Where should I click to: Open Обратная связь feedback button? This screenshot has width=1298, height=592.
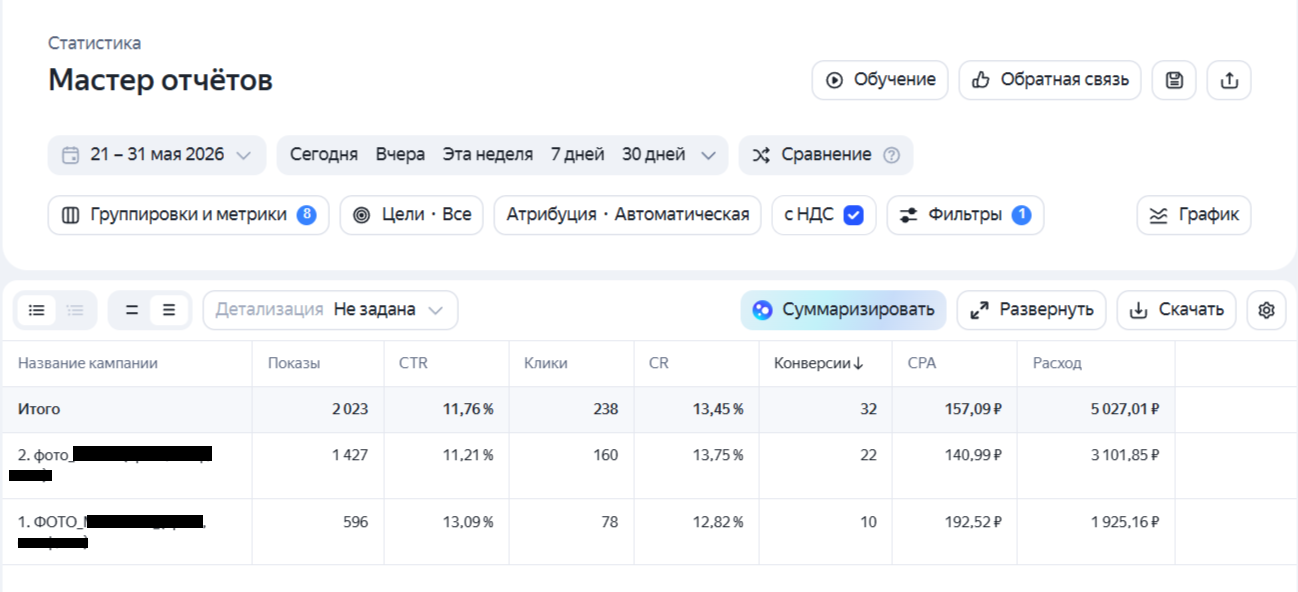pyautogui.click(x=1050, y=80)
